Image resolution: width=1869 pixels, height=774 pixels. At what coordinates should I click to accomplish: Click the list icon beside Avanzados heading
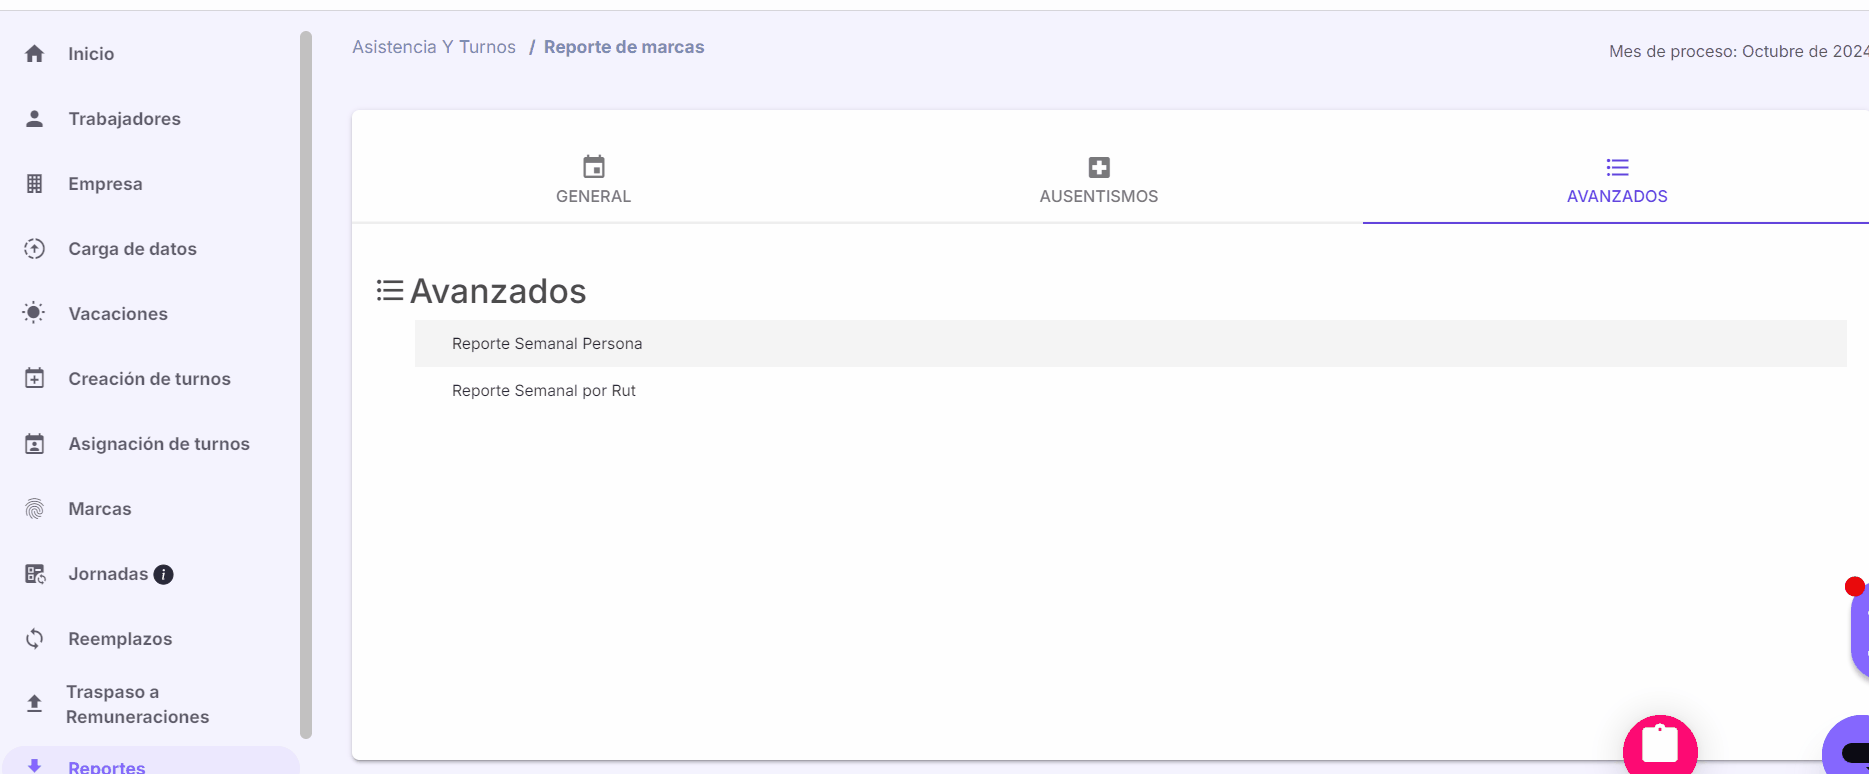390,291
